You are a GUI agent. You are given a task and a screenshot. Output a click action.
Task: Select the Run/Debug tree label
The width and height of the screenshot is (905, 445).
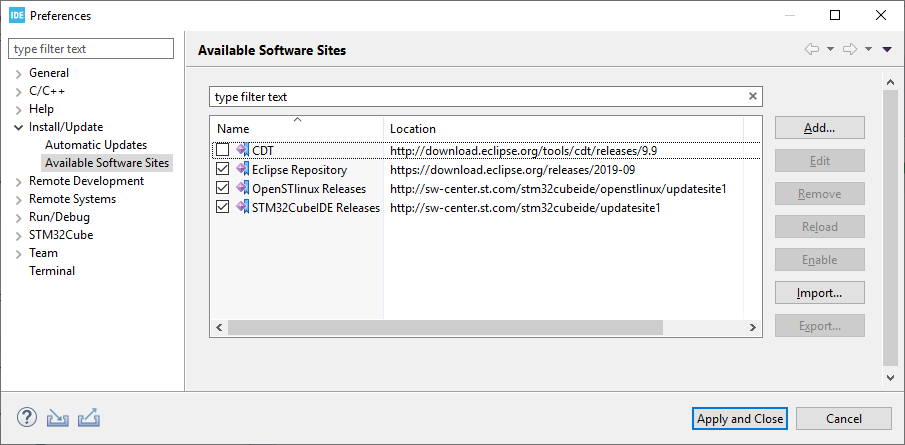click(x=59, y=217)
